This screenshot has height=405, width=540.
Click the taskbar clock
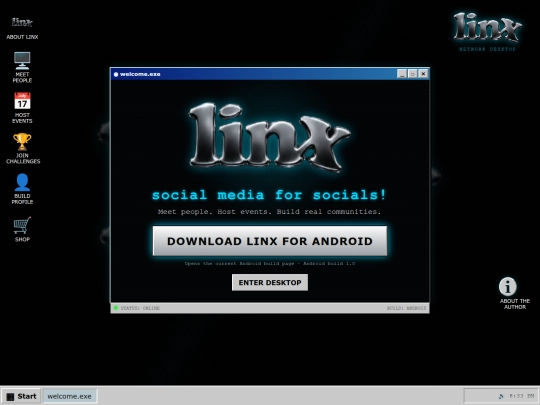[522, 396]
